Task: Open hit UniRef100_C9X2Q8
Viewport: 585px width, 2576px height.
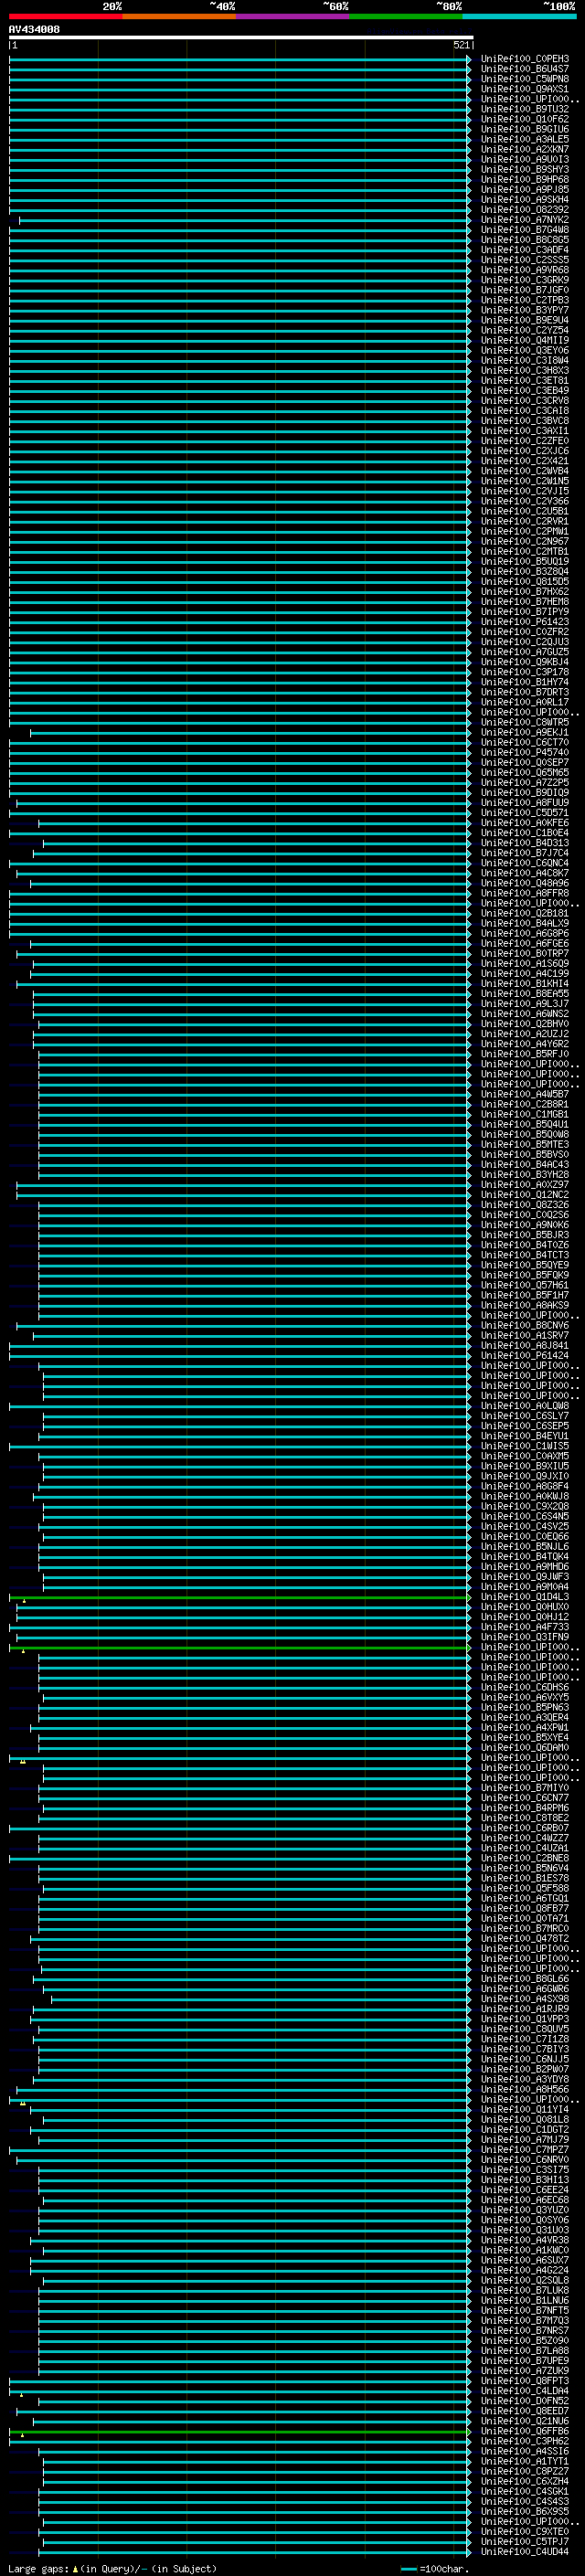Action: [525, 1506]
